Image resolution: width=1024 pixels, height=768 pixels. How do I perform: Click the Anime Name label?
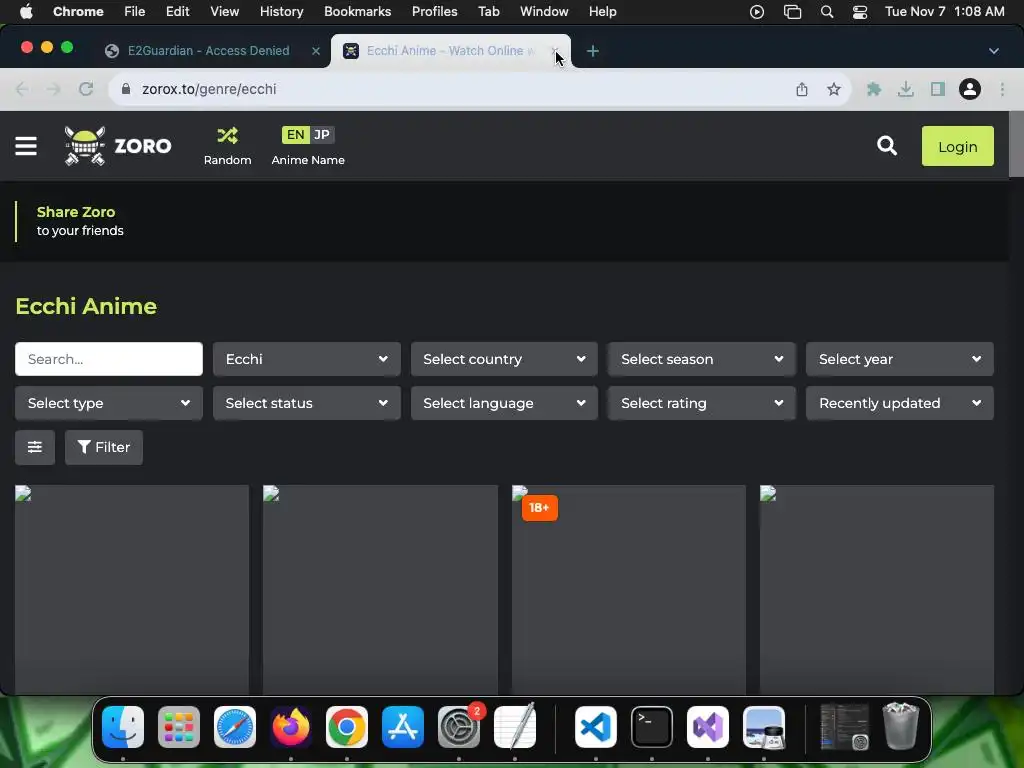pyautogui.click(x=308, y=160)
